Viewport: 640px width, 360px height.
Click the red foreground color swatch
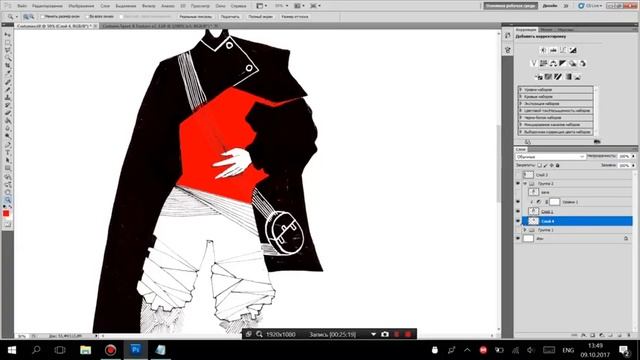6,213
